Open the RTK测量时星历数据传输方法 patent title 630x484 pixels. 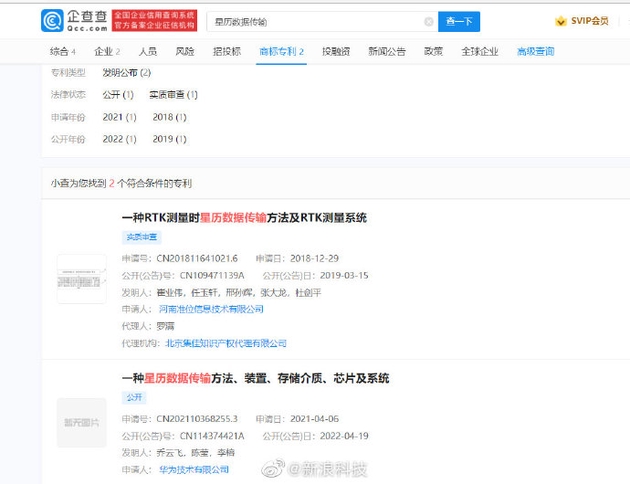pos(244,218)
